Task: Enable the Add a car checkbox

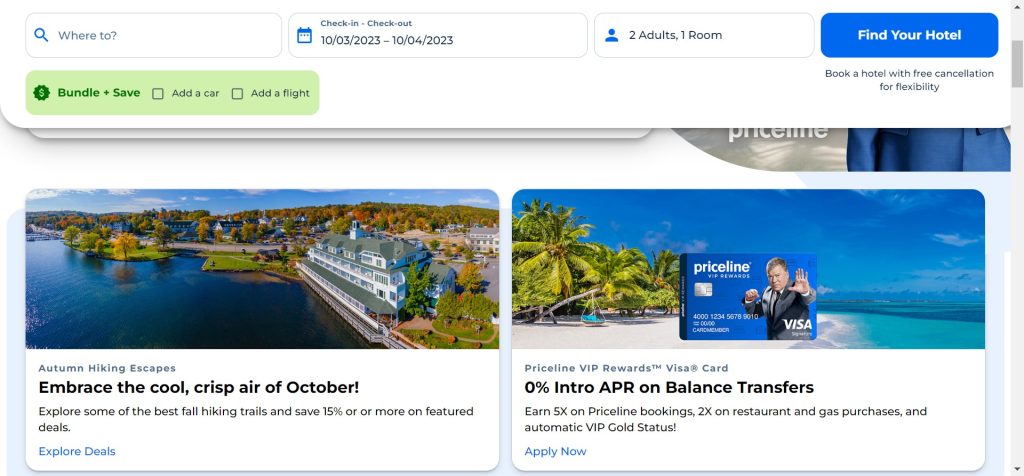Action: [158, 94]
